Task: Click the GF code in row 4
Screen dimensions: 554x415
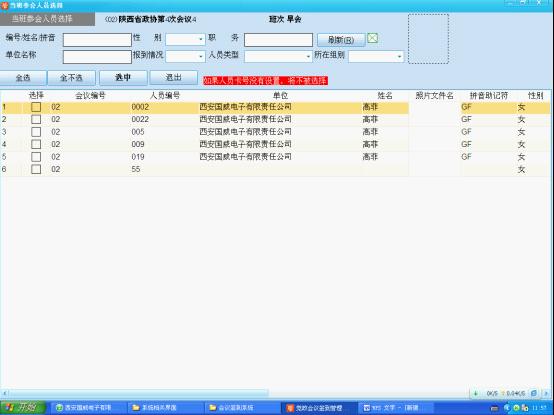Action: [466, 144]
